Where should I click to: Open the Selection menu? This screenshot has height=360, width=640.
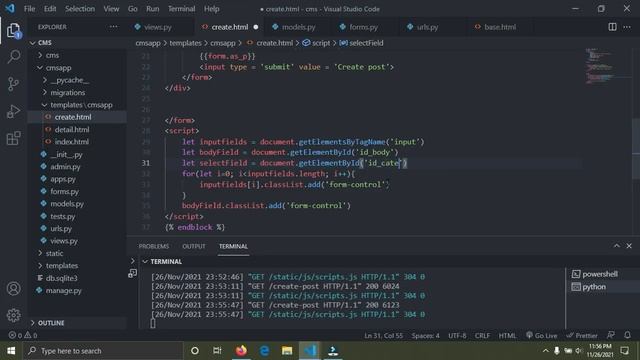pyautogui.click(x=80, y=9)
